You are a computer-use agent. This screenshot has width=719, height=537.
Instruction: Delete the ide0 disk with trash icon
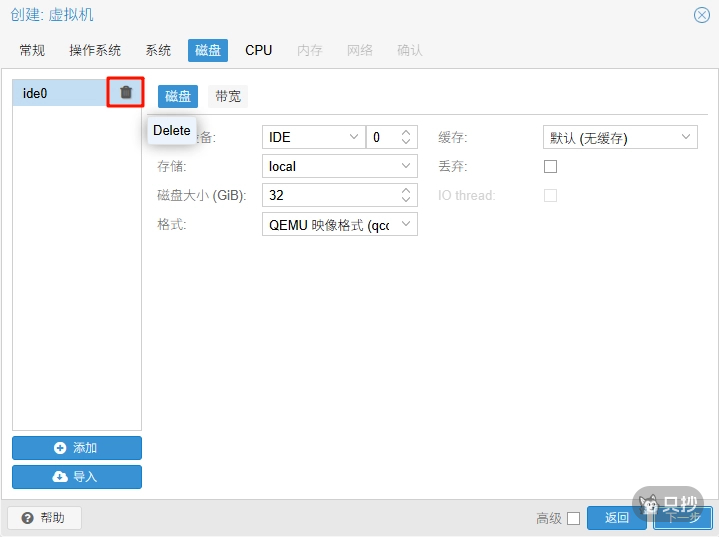[x=126, y=92]
